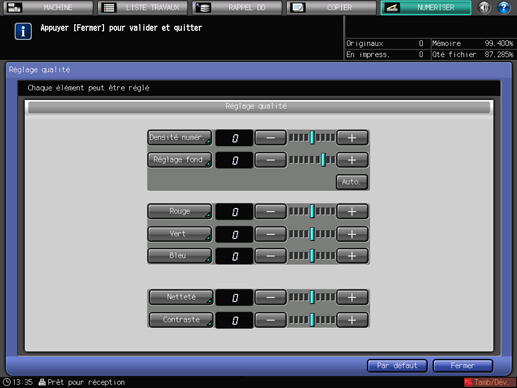
Task: Click the Mémoire 99.400% readout
Action: pyautogui.click(x=473, y=43)
